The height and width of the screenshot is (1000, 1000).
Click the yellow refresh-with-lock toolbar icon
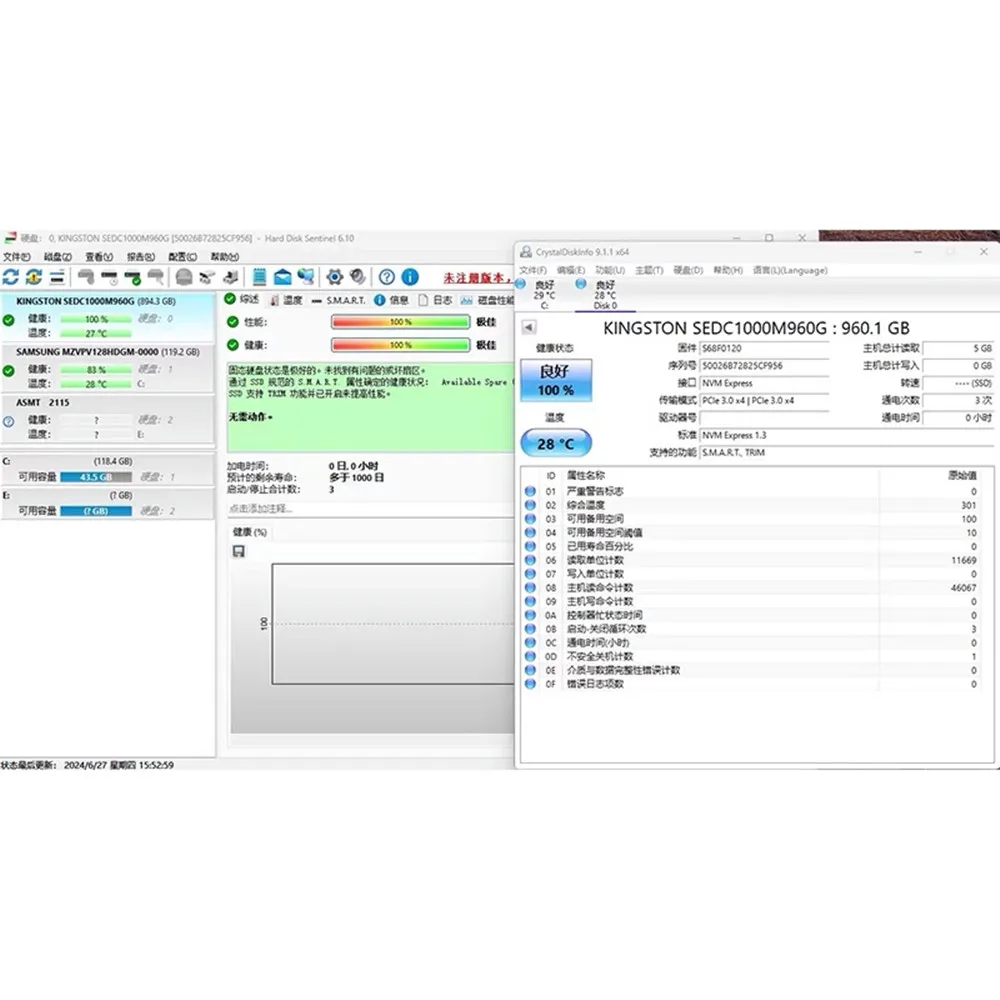pyautogui.click(x=34, y=277)
